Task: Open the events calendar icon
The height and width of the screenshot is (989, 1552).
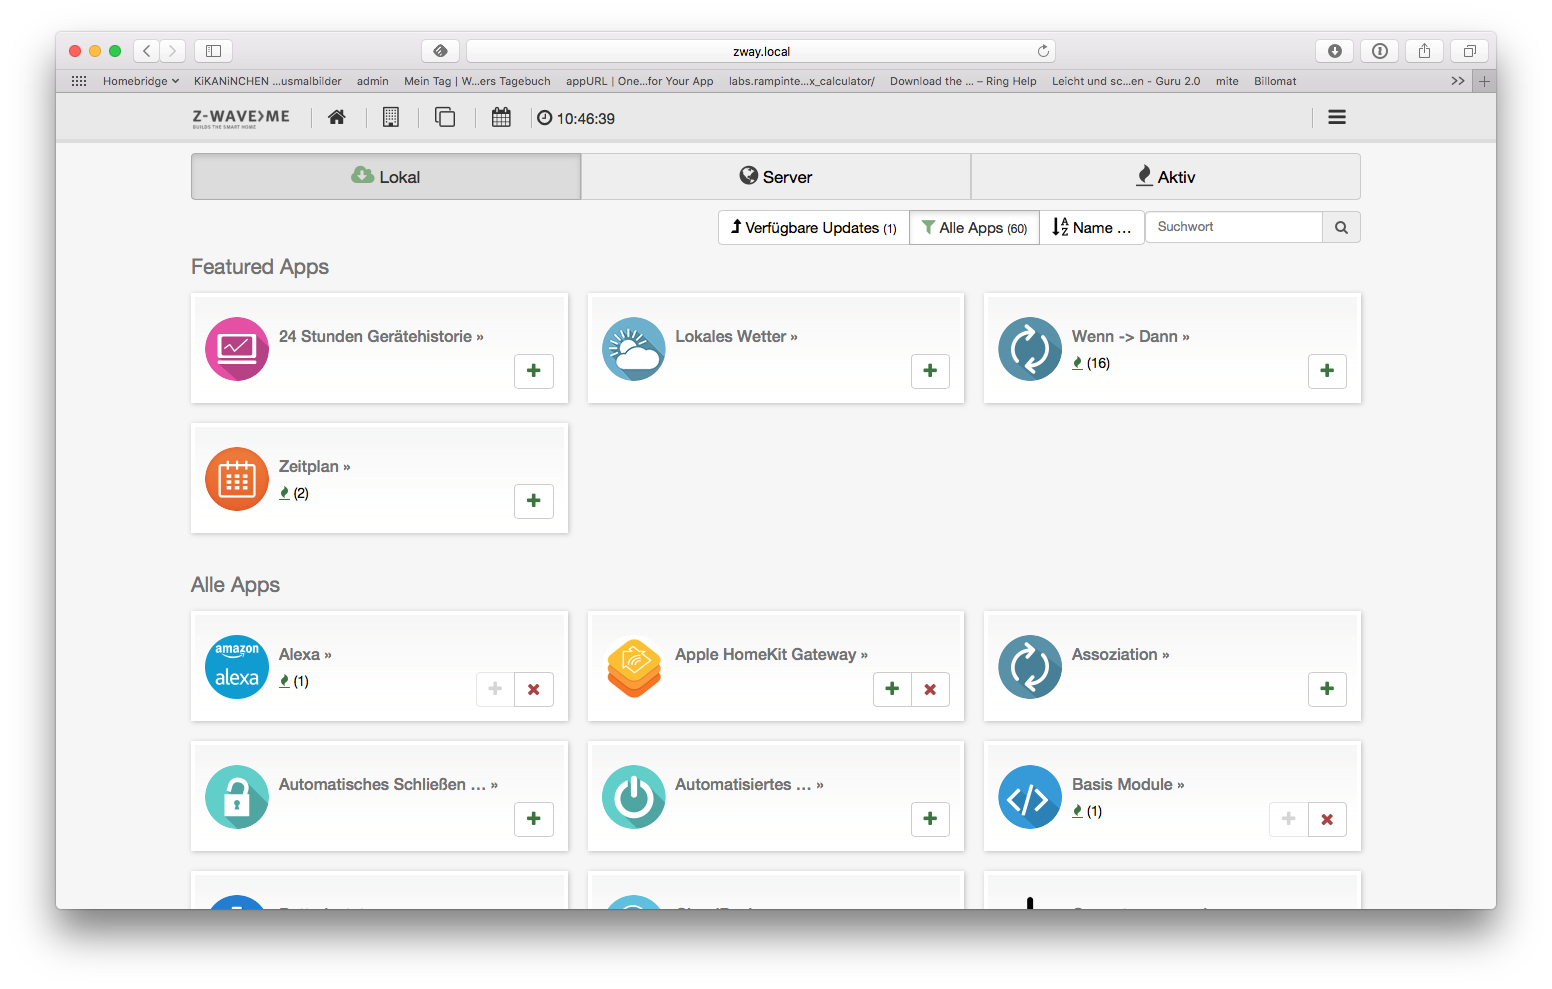Action: coord(501,118)
